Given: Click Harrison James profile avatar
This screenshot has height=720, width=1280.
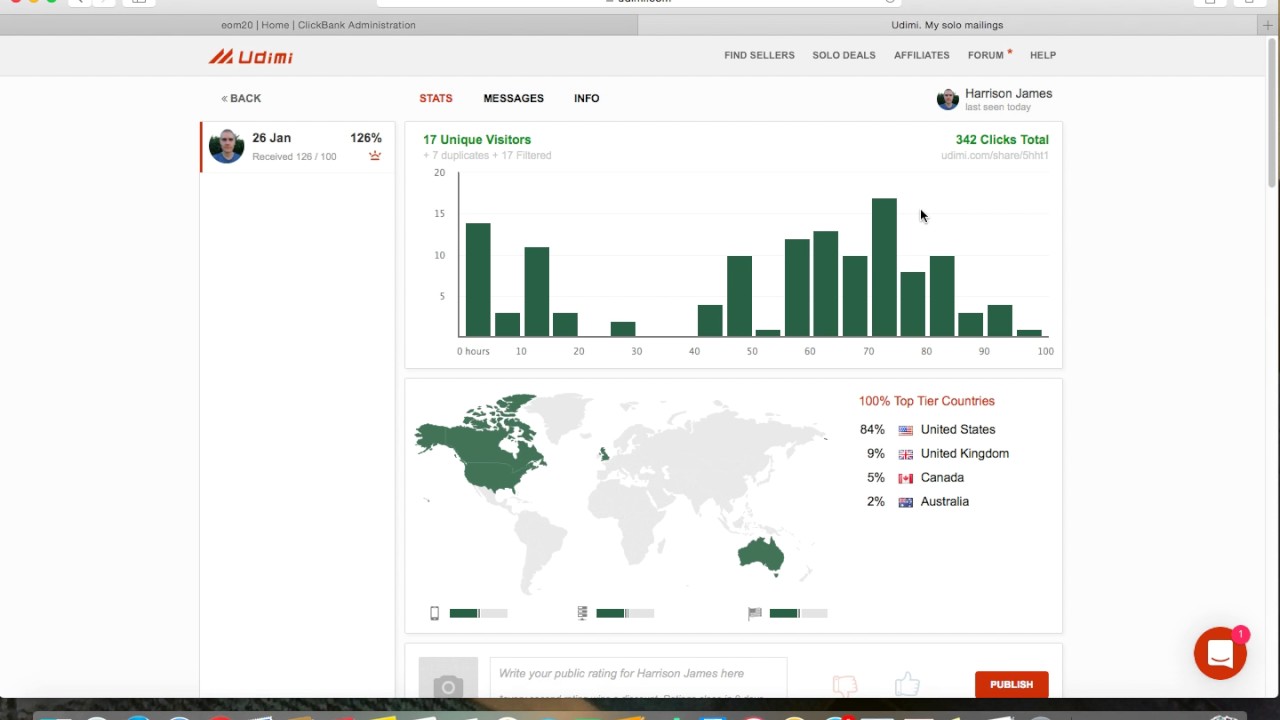Looking at the screenshot, I should point(947,99).
